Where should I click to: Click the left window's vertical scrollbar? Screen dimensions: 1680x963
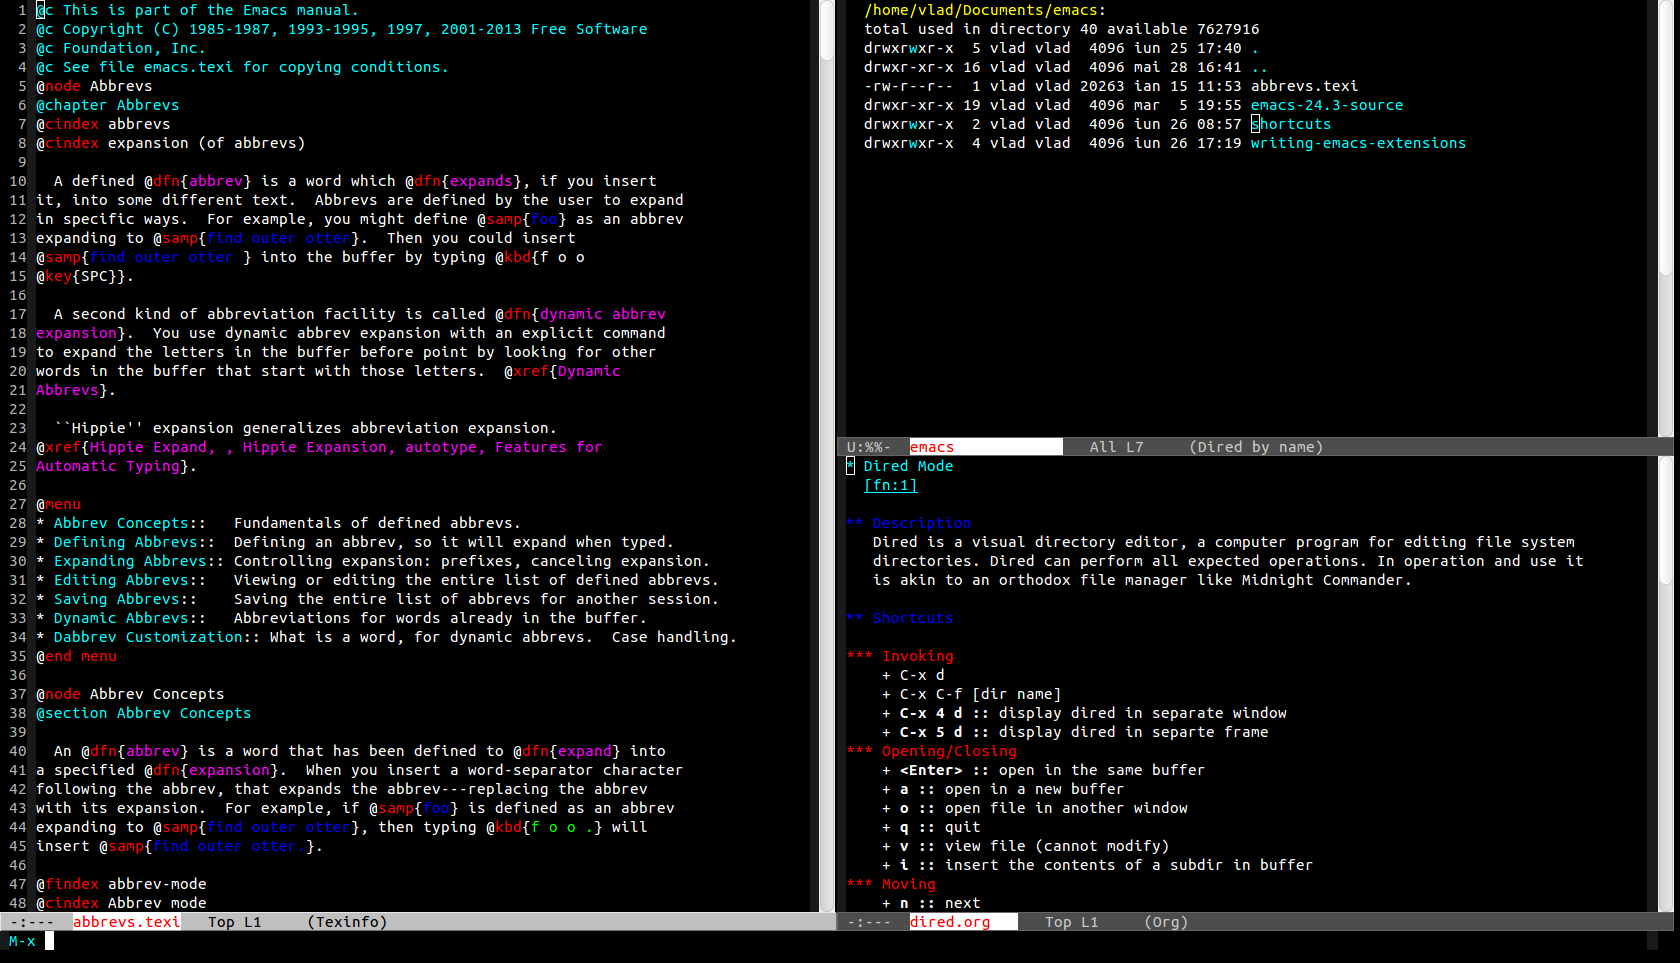point(827,455)
